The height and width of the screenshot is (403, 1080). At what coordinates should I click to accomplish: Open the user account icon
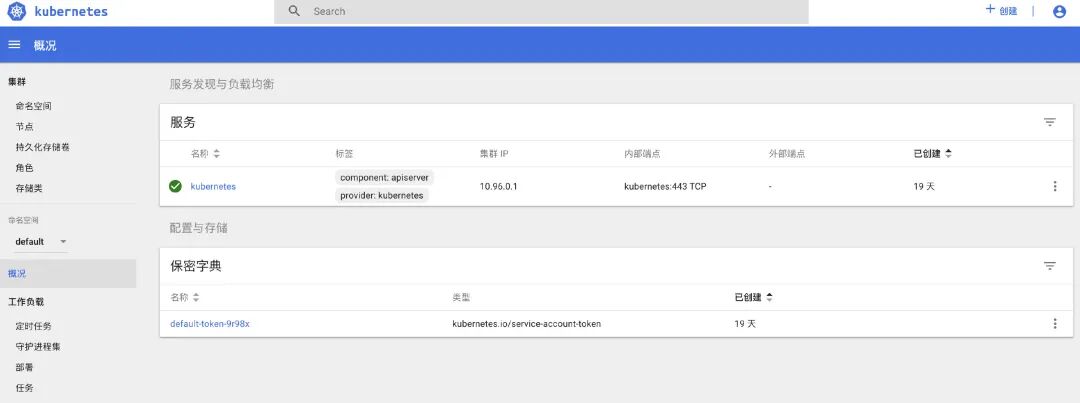(1059, 12)
